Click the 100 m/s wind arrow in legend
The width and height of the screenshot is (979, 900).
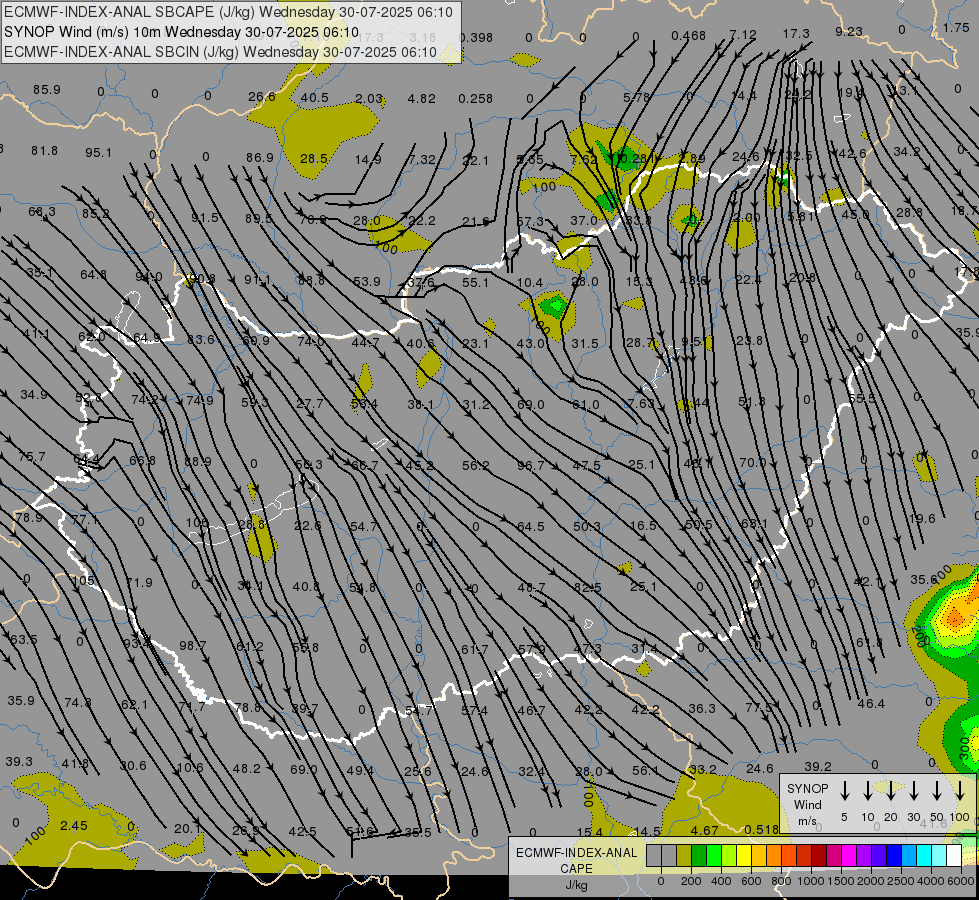(x=960, y=791)
